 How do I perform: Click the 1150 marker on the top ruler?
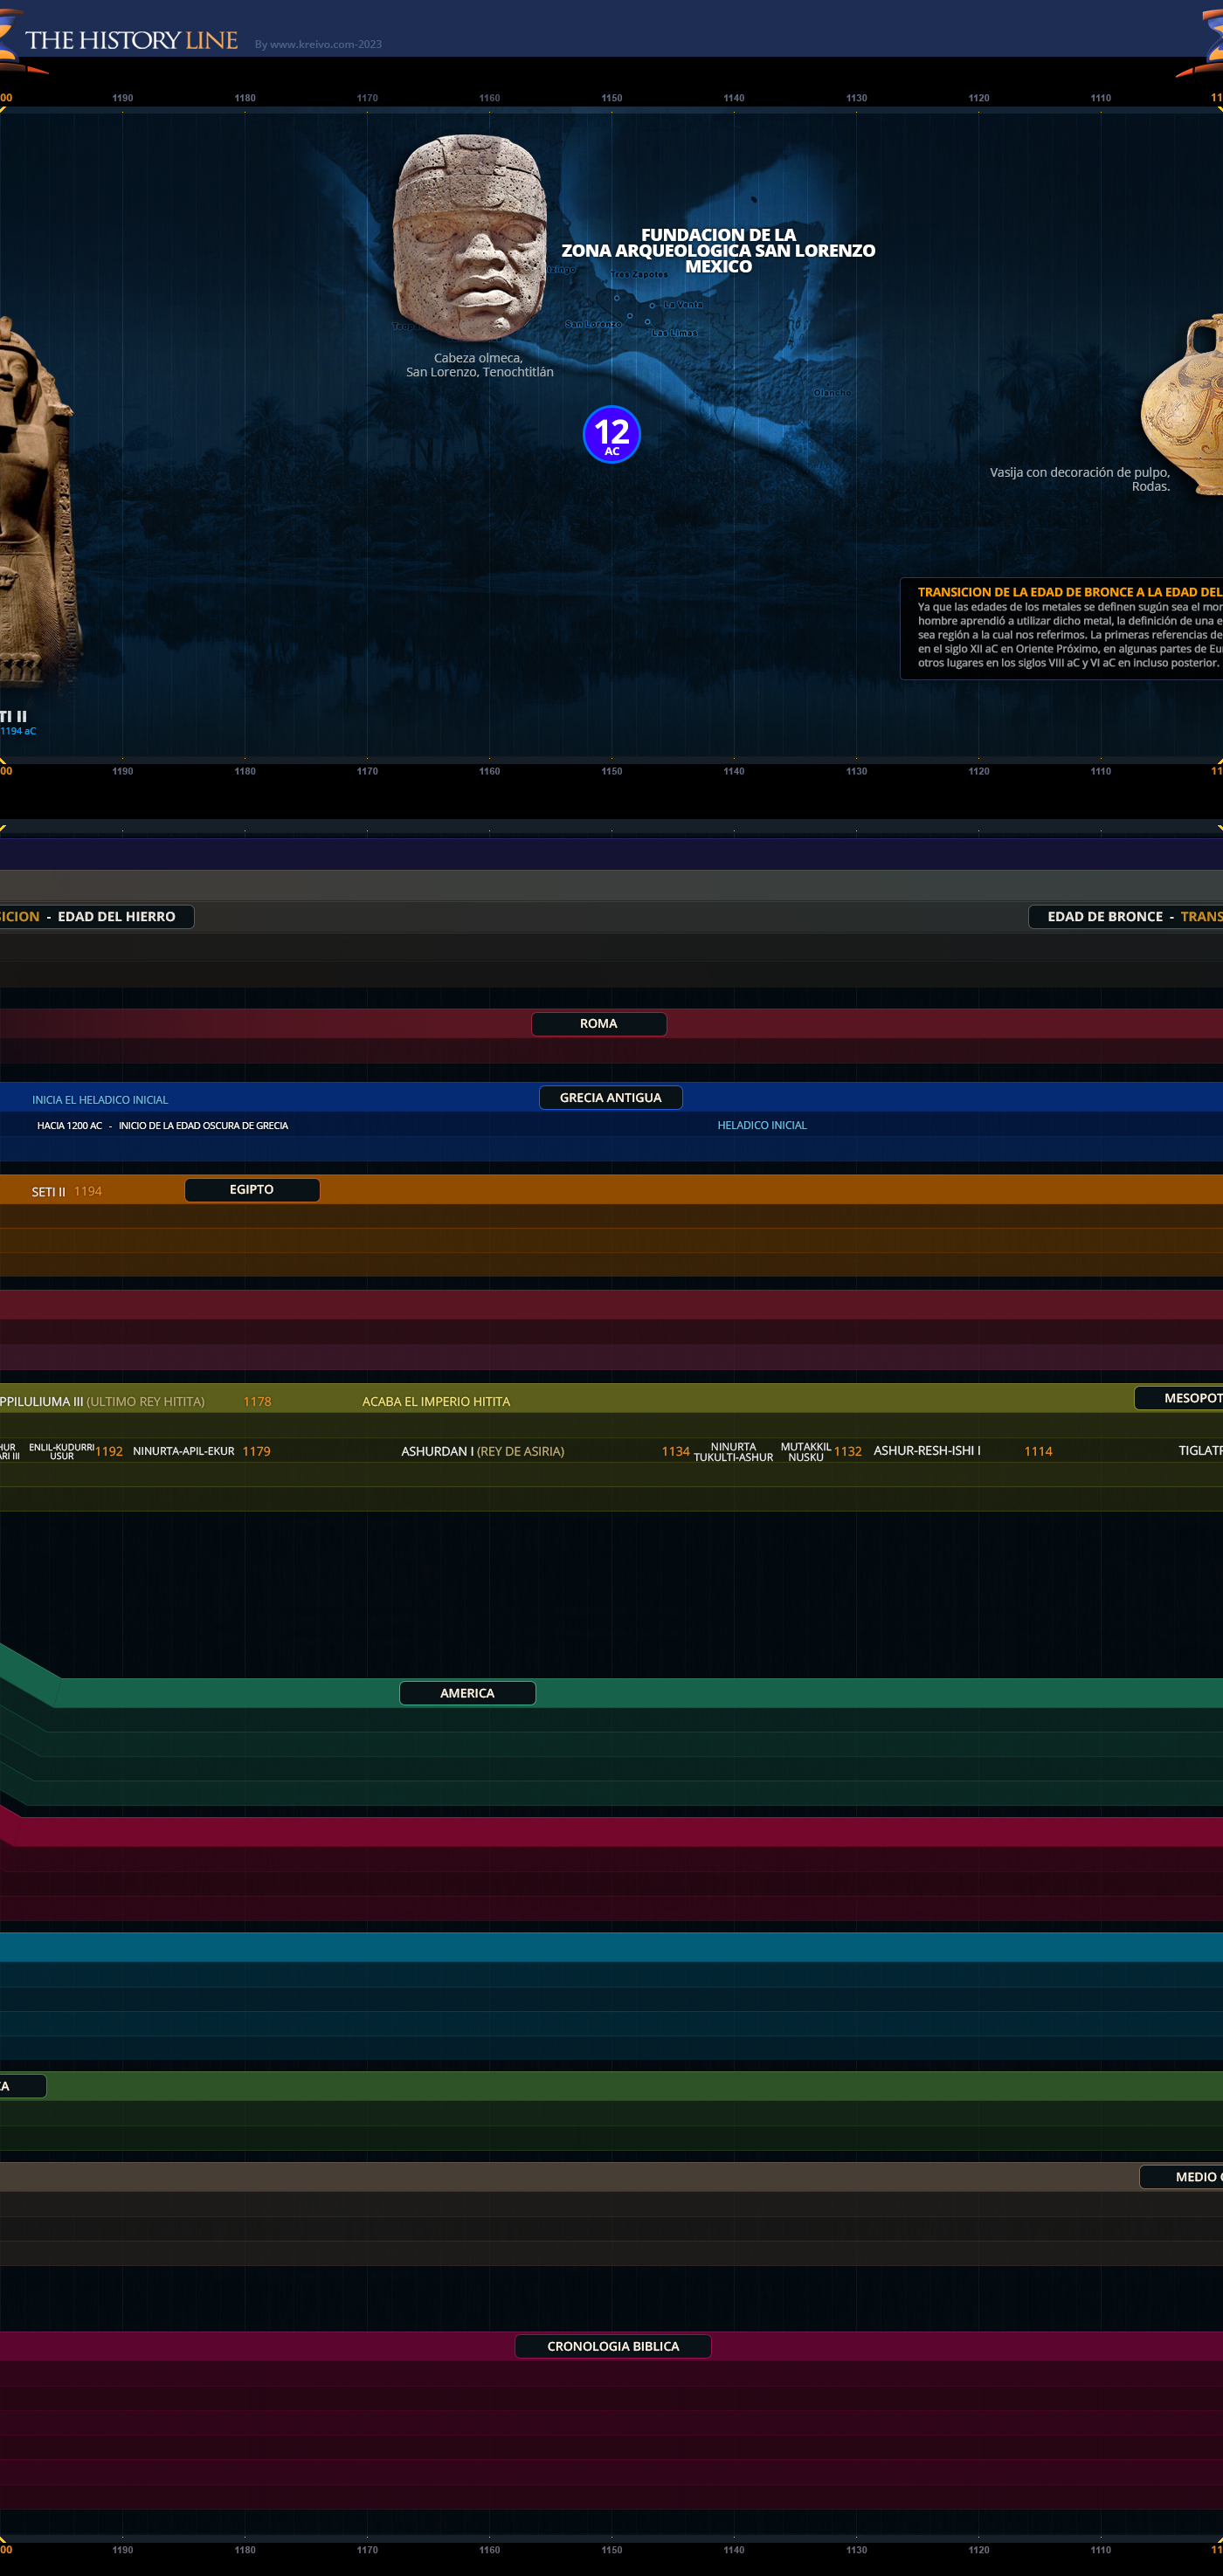pos(611,98)
